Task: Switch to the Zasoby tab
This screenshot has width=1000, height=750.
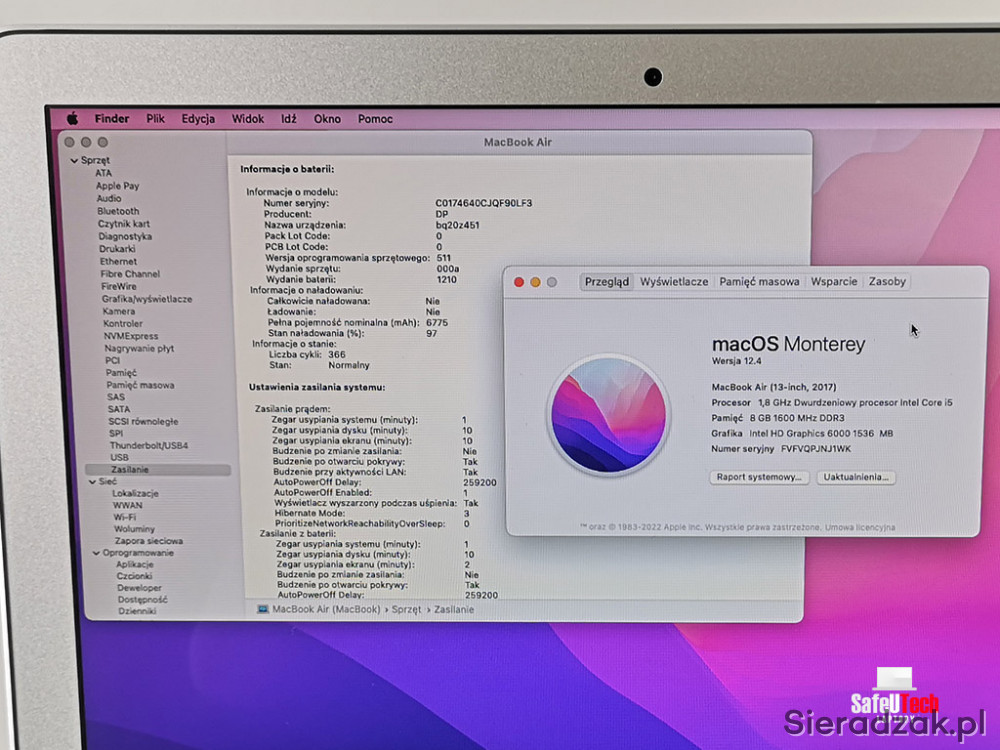Action: point(887,282)
